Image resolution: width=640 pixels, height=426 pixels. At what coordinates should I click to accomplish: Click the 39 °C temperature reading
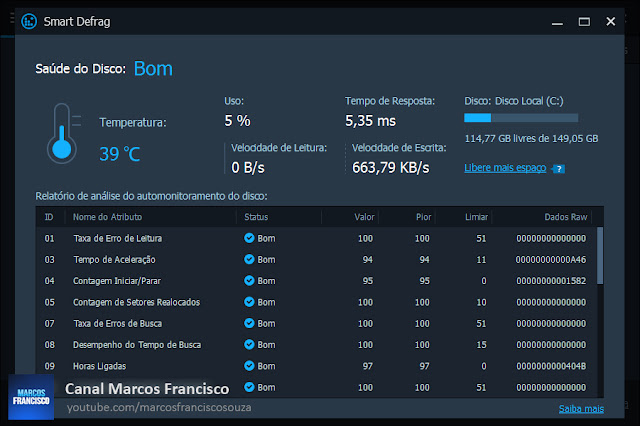coord(120,154)
